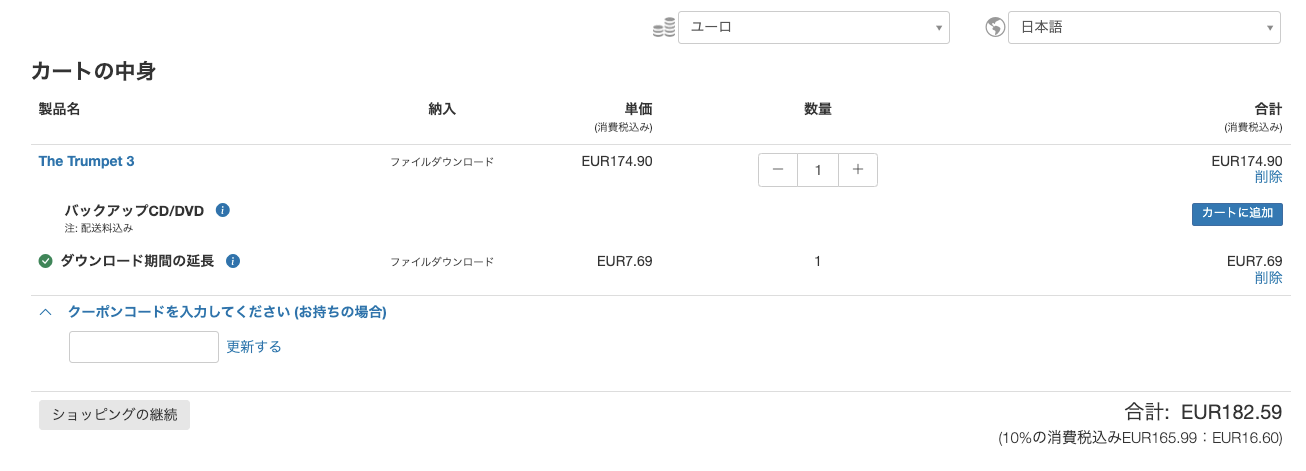Focus the coupon code text field
Viewport: 1306px width, 471px height.
(144, 347)
